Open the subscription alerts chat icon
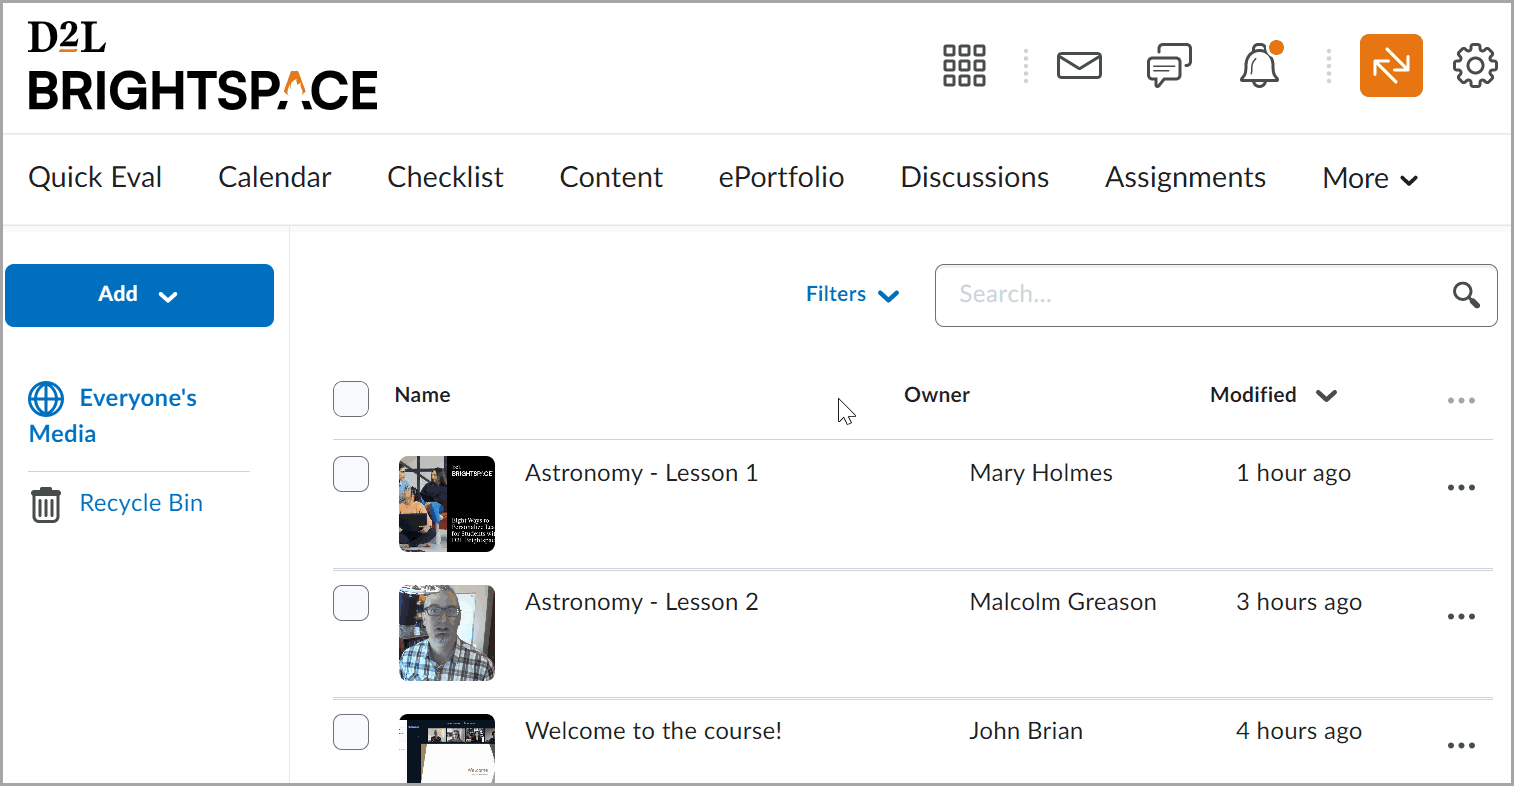 [1169, 66]
